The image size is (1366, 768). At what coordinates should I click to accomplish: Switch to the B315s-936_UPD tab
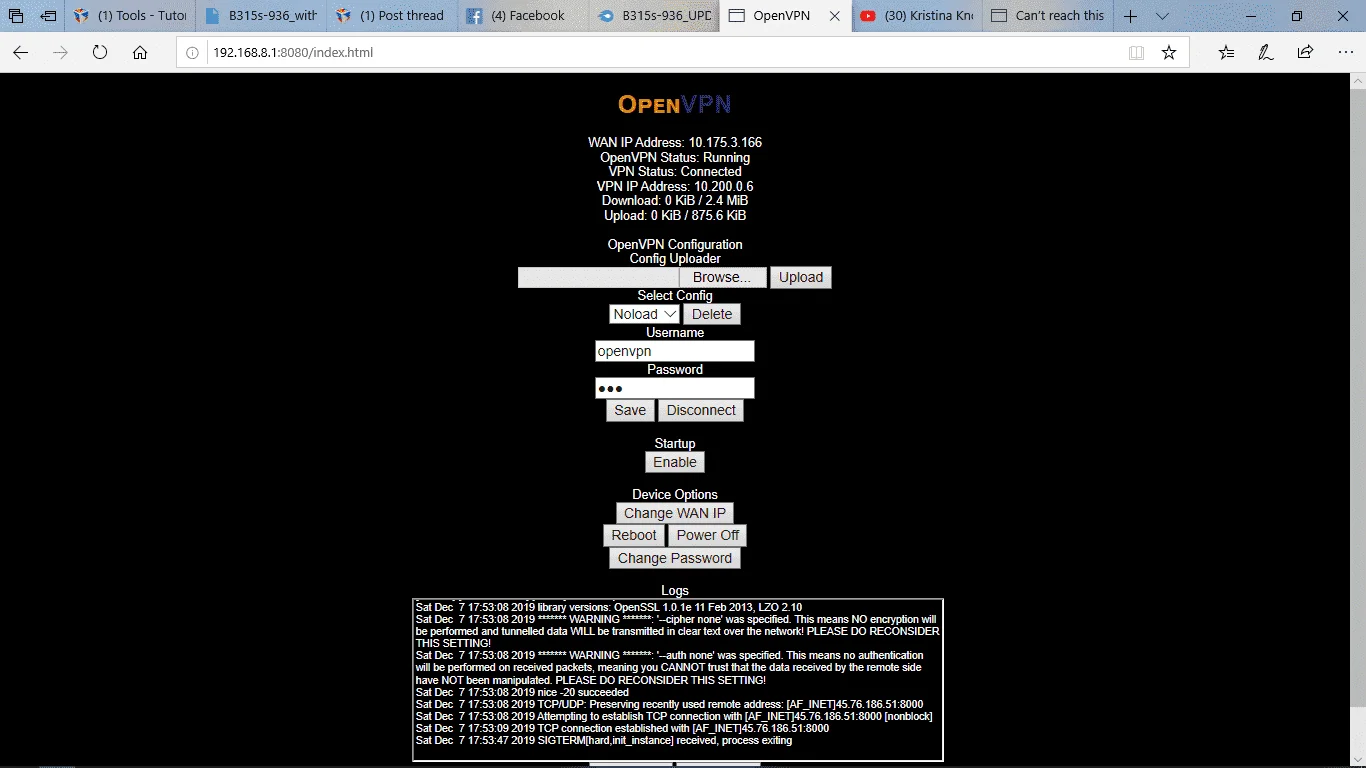point(654,16)
